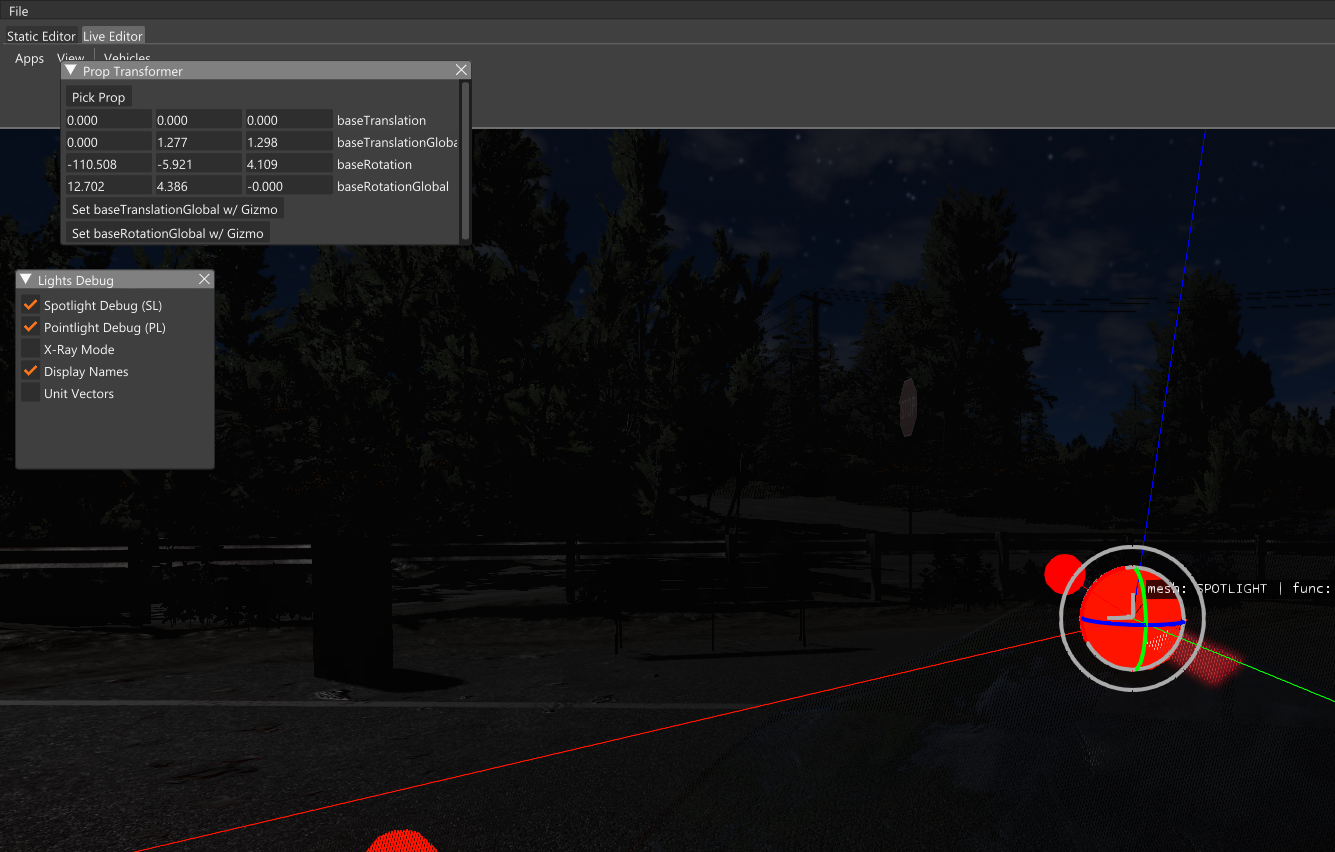This screenshot has height=852, width=1335.
Task: Select the Live Editor tab
Action: click(x=113, y=36)
